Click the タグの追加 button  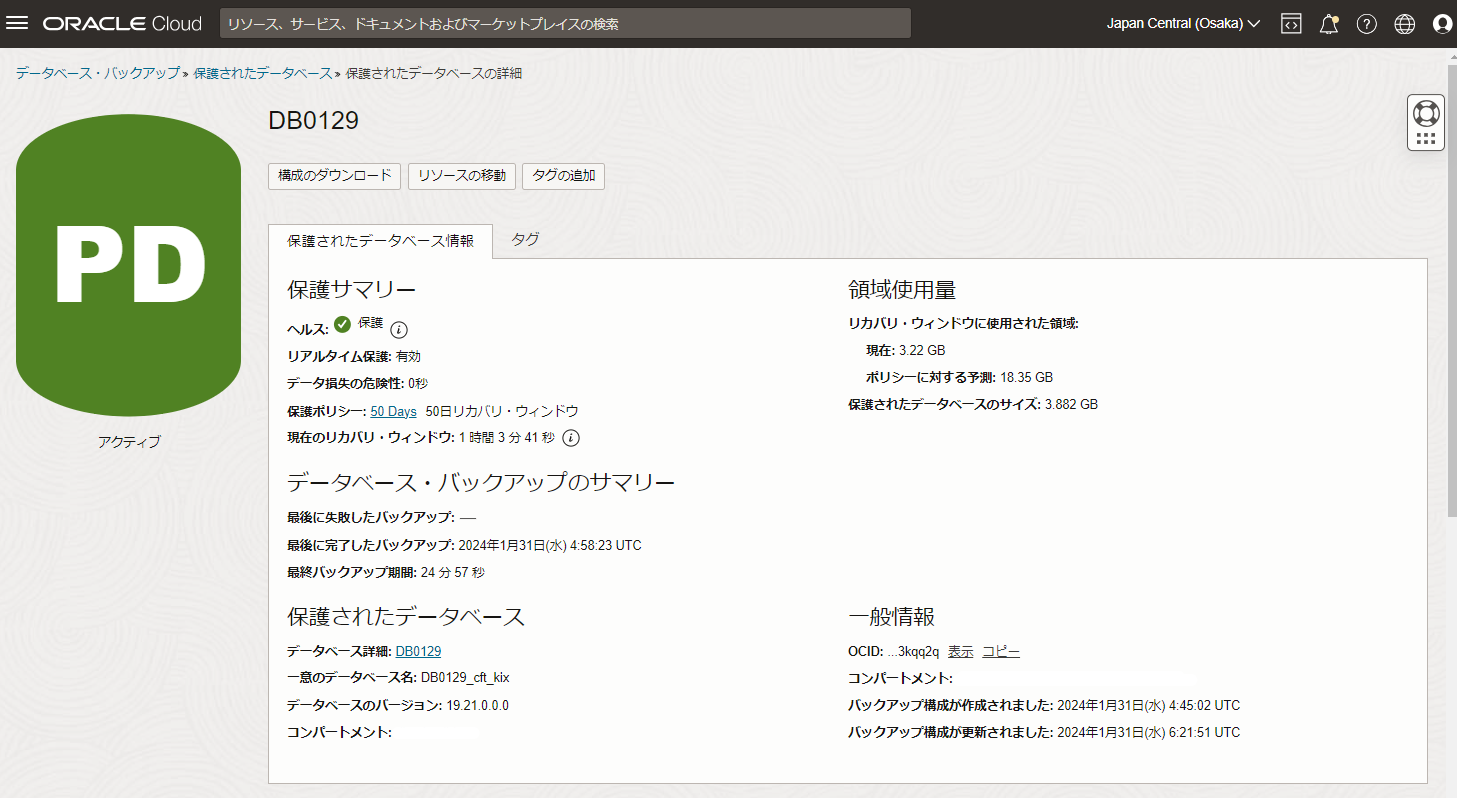(x=563, y=176)
